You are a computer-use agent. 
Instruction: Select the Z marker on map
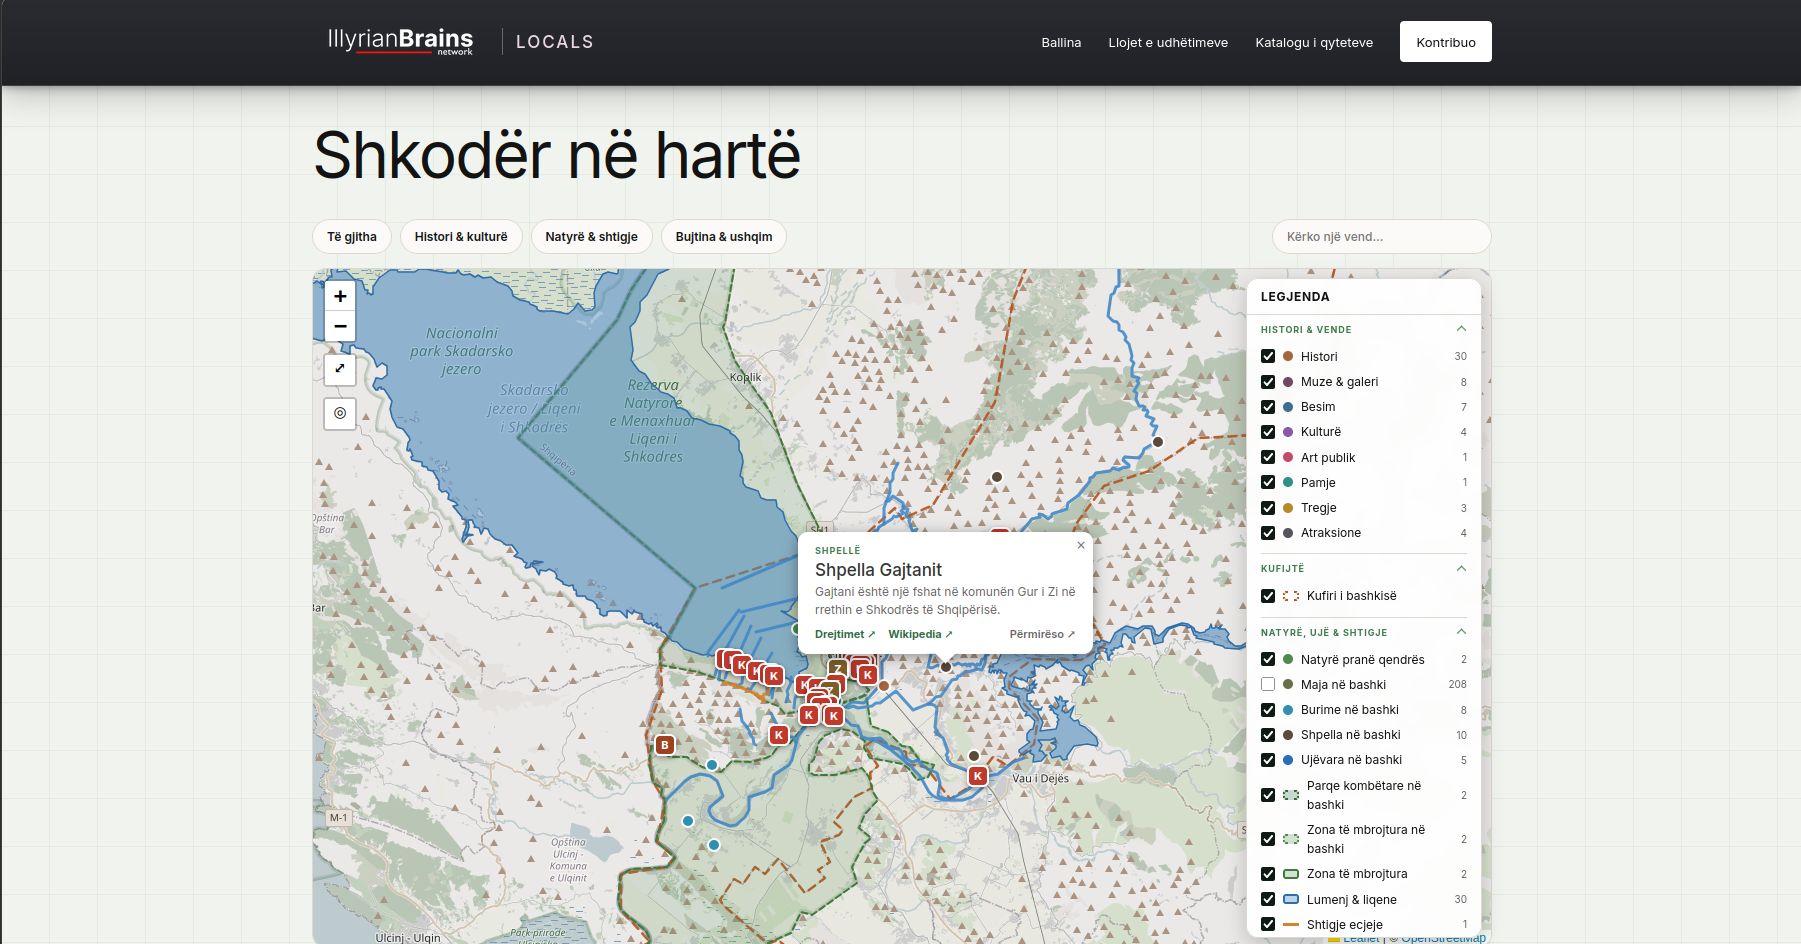[x=838, y=668]
